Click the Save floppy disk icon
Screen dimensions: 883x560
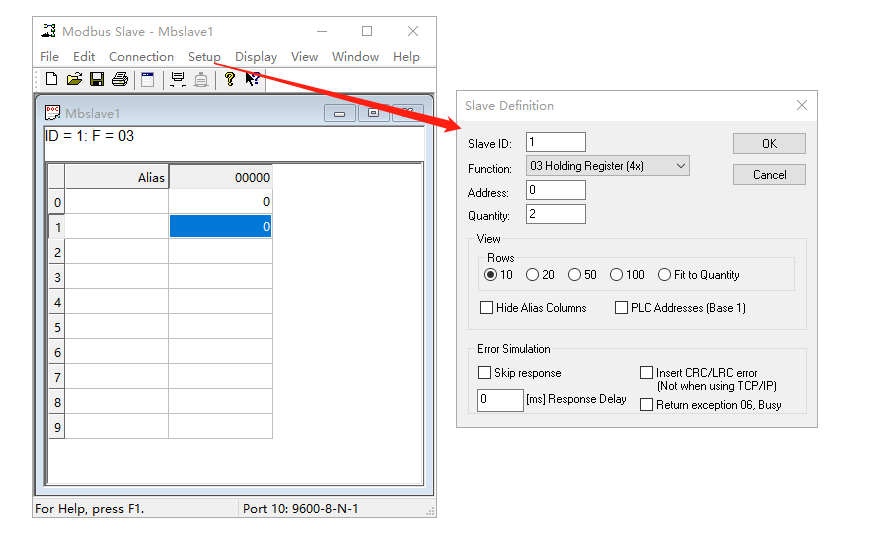click(x=97, y=79)
